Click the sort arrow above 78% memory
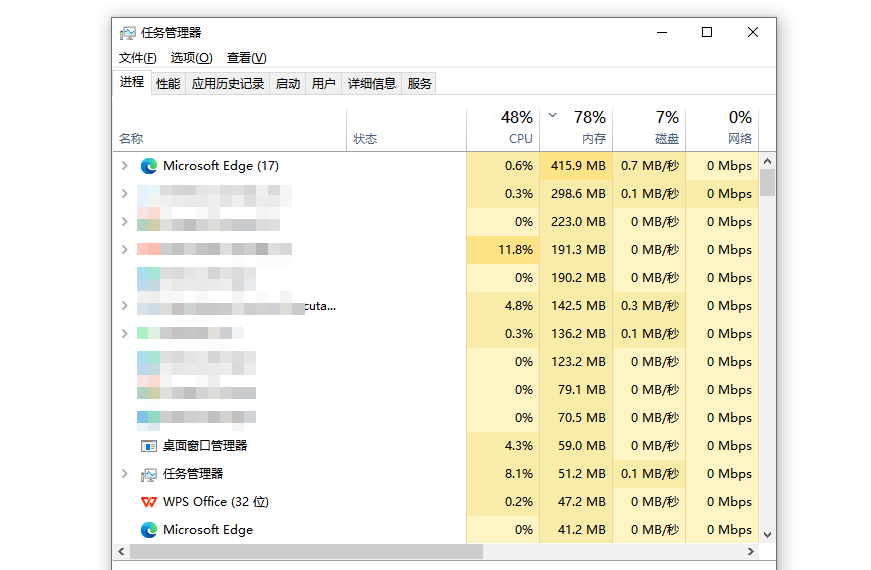Viewport: 871px width, 570px height. pos(553,116)
